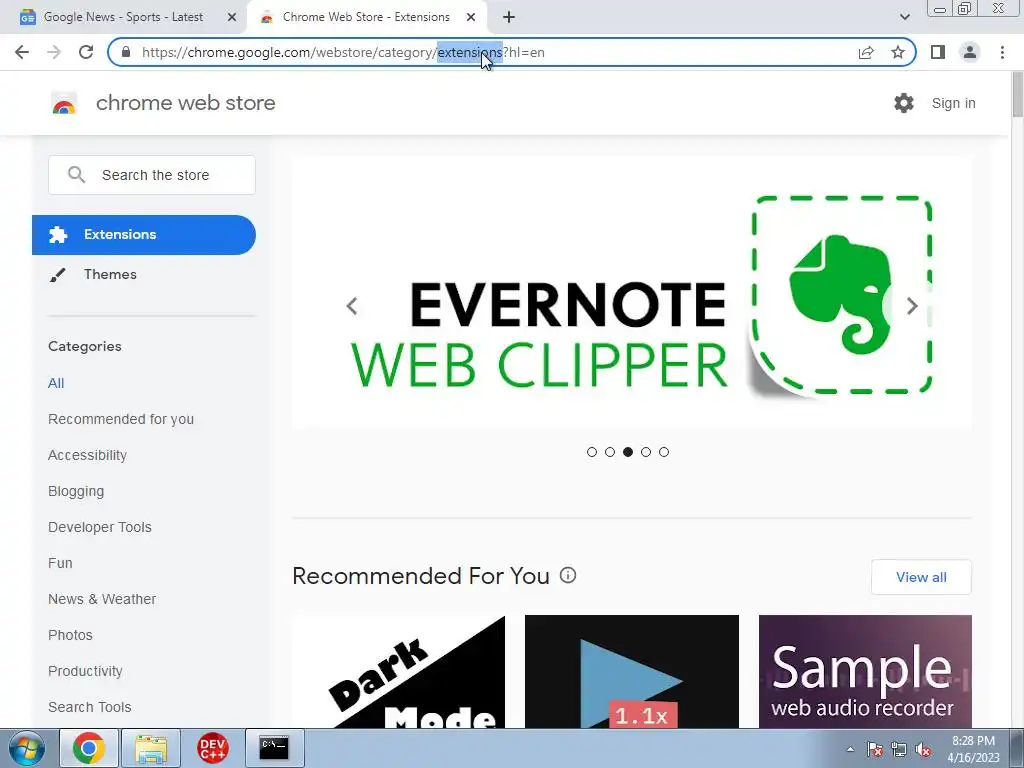Click the network tray icon
The width and height of the screenshot is (1024, 768).
tap(899, 749)
